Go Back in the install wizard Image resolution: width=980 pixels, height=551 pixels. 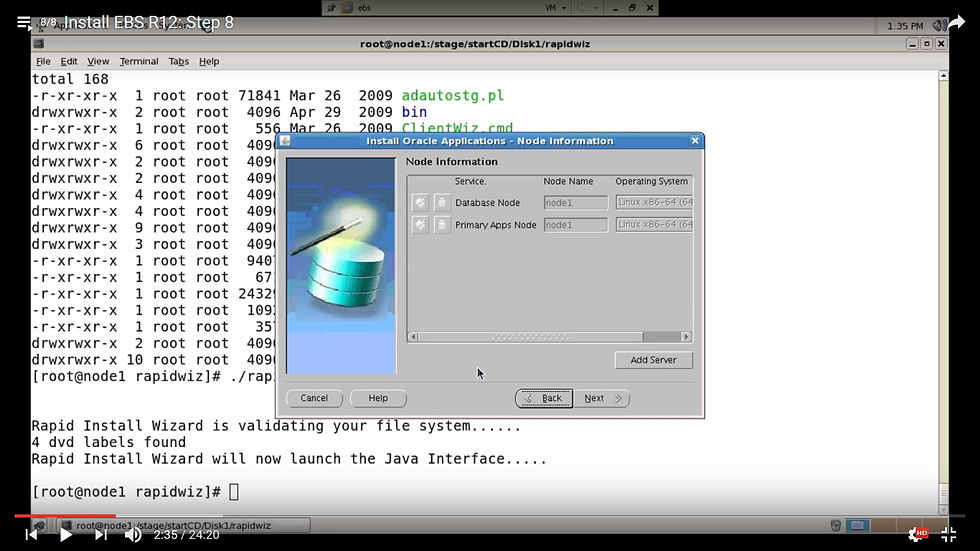[x=544, y=398]
